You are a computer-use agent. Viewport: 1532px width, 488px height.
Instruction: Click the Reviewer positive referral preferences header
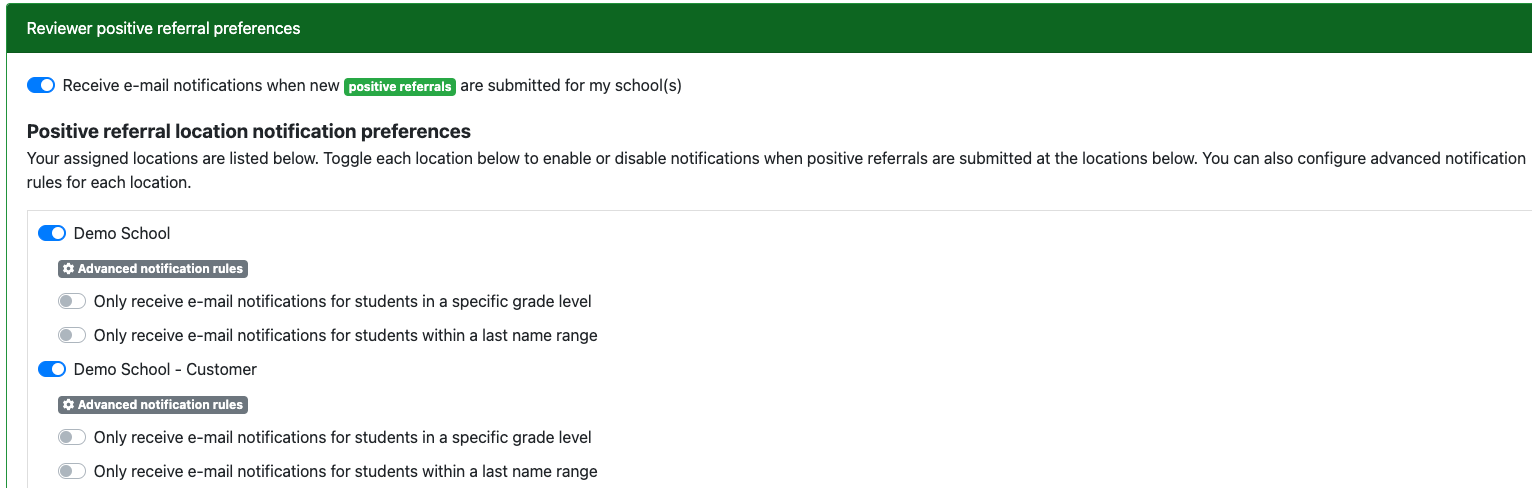point(163,28)
